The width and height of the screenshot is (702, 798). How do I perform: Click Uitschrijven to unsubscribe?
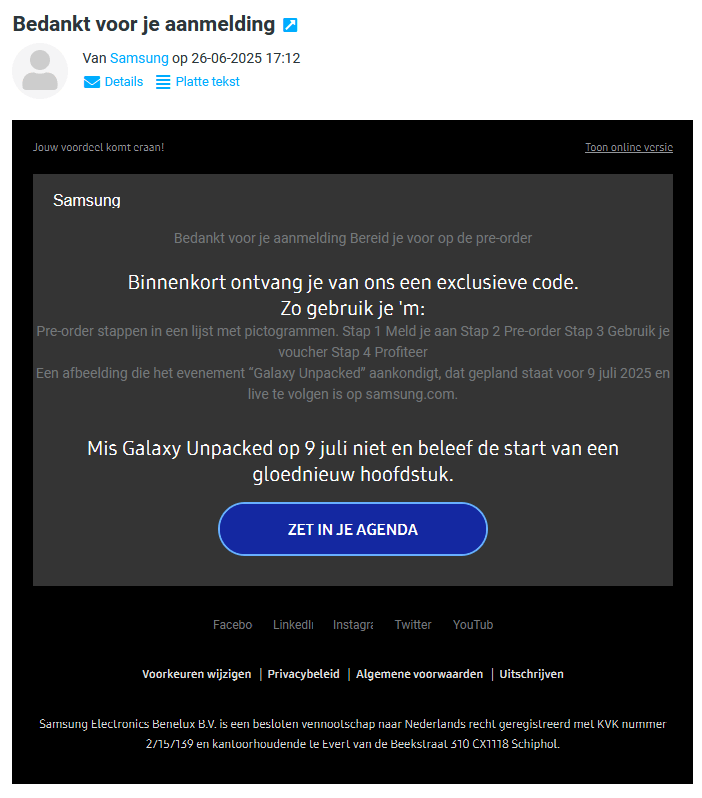(x=532, y=674)
